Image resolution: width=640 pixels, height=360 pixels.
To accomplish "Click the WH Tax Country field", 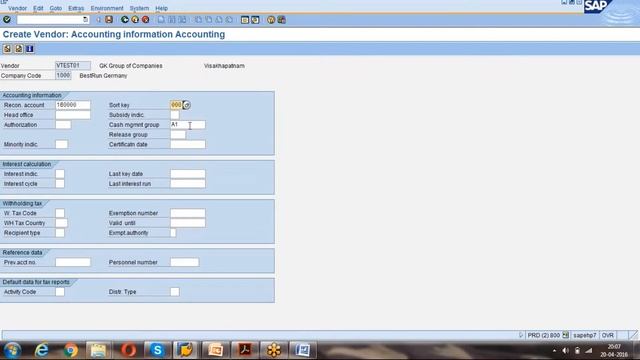I will pyautogui.click(x=62, y=223).
